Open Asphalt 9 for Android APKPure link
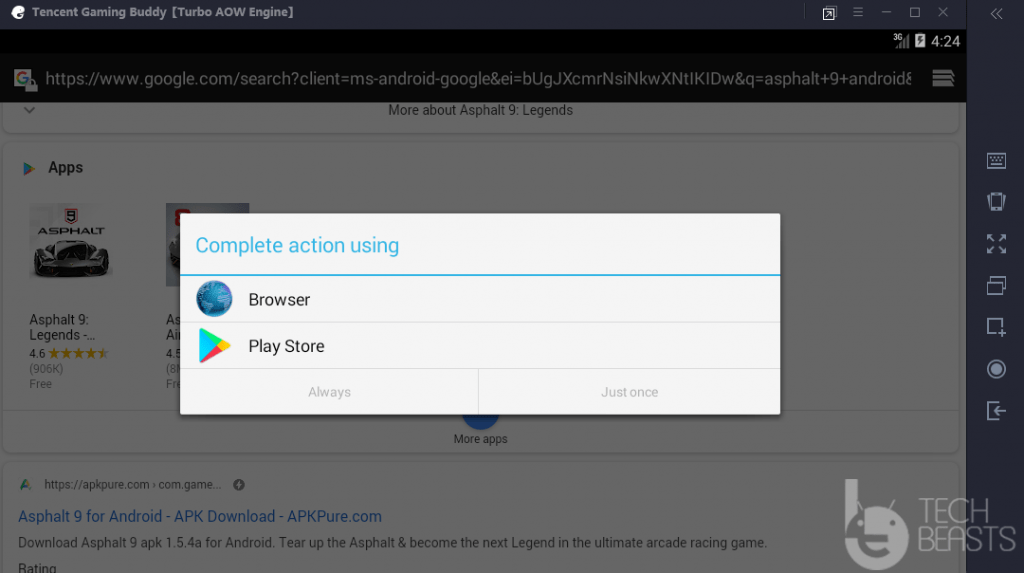The width and height of the screenshot is (1024, 573). [200, 516]
